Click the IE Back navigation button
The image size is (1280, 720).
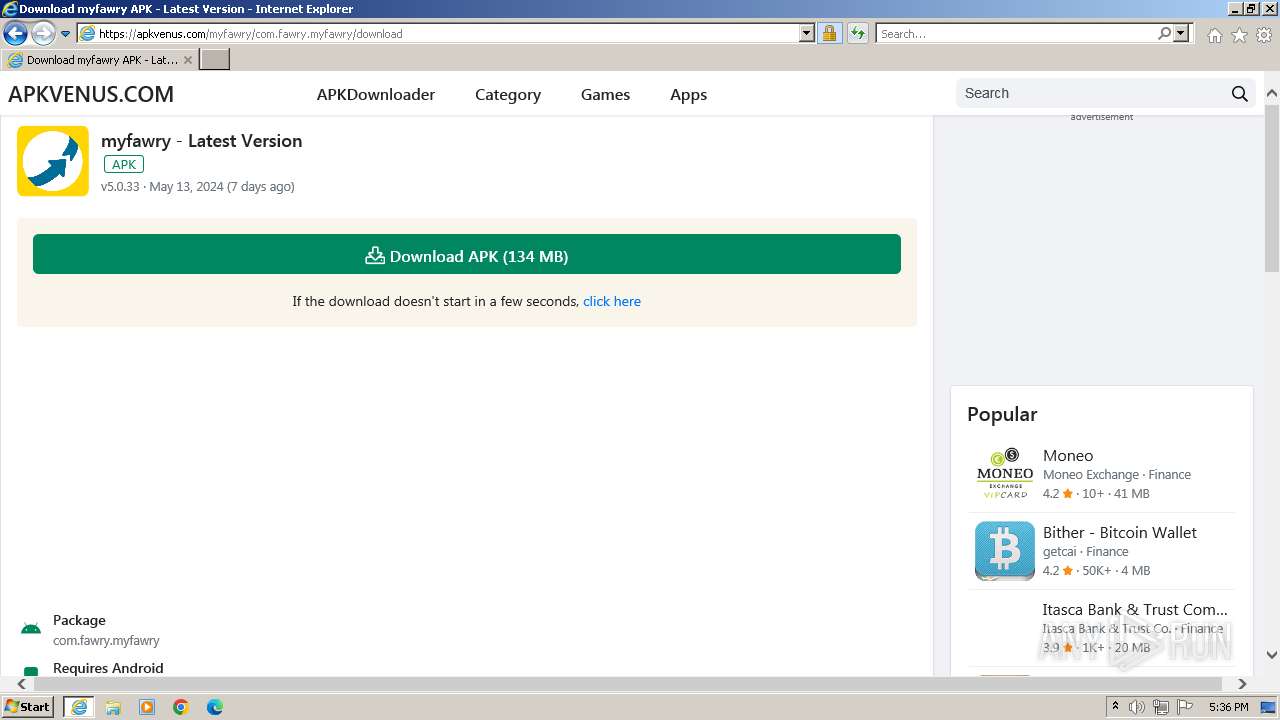pos(15,33)
